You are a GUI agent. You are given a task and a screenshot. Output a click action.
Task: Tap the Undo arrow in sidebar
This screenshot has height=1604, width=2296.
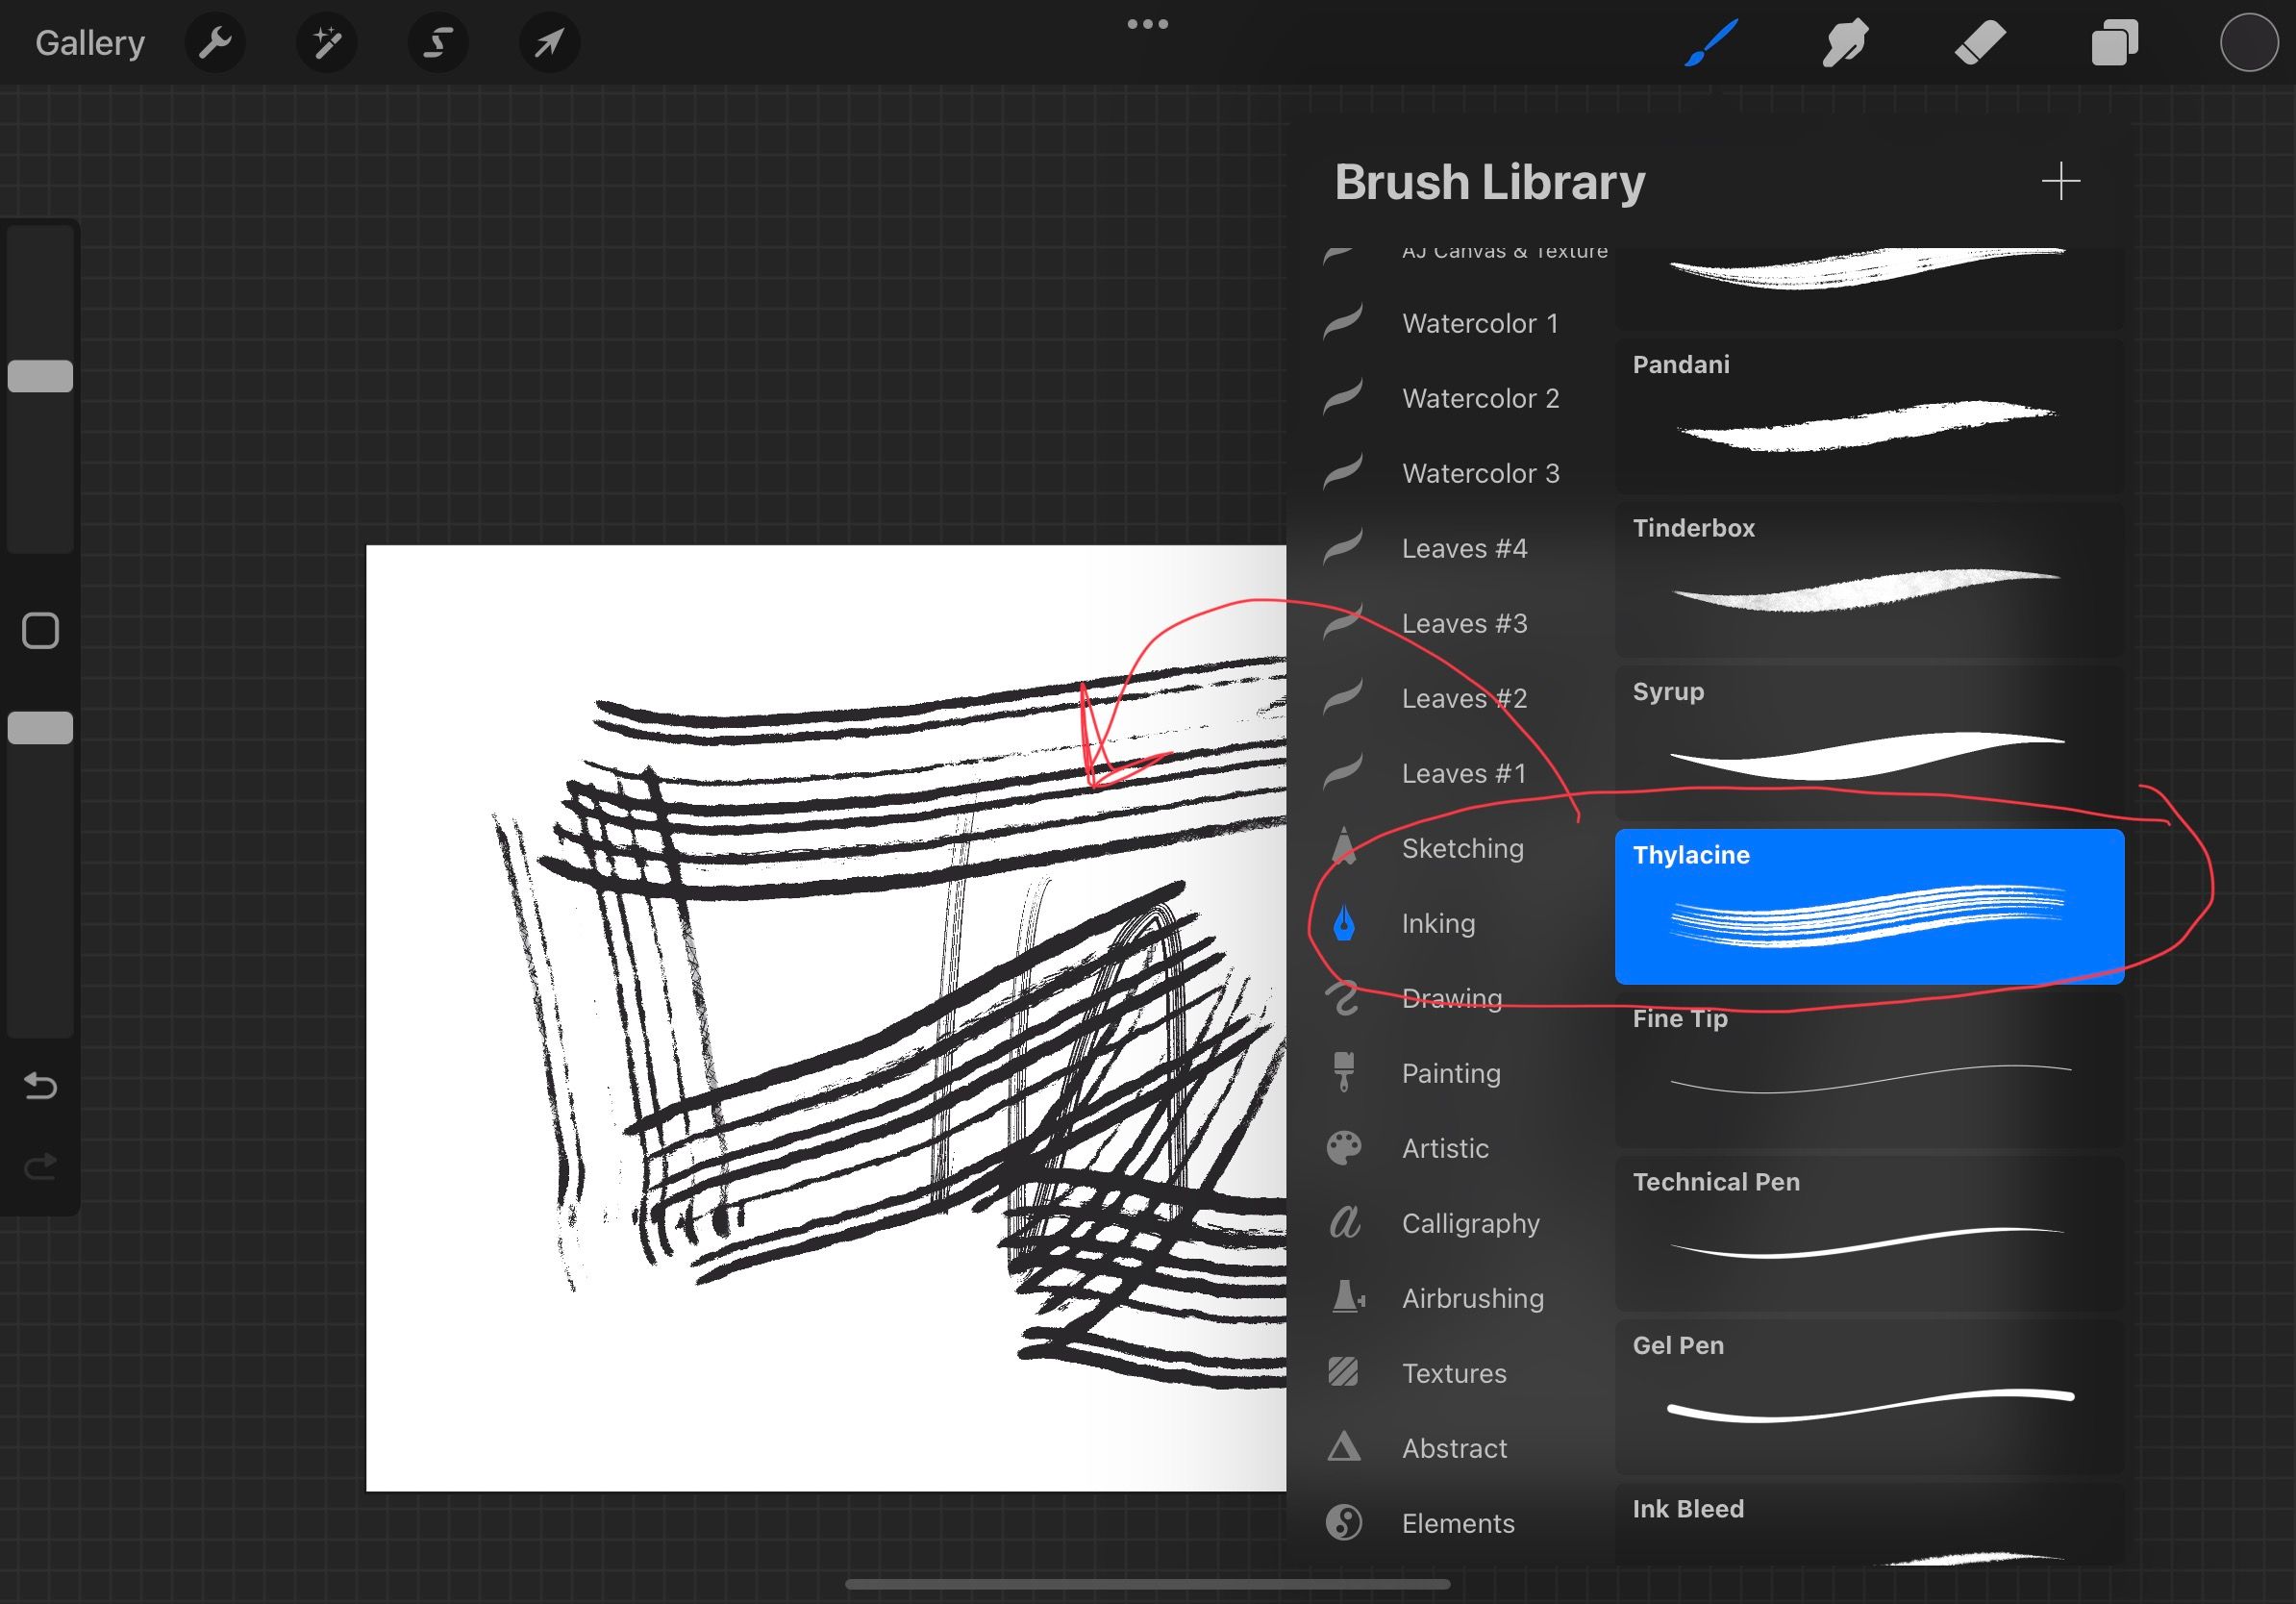[40, 1085]
